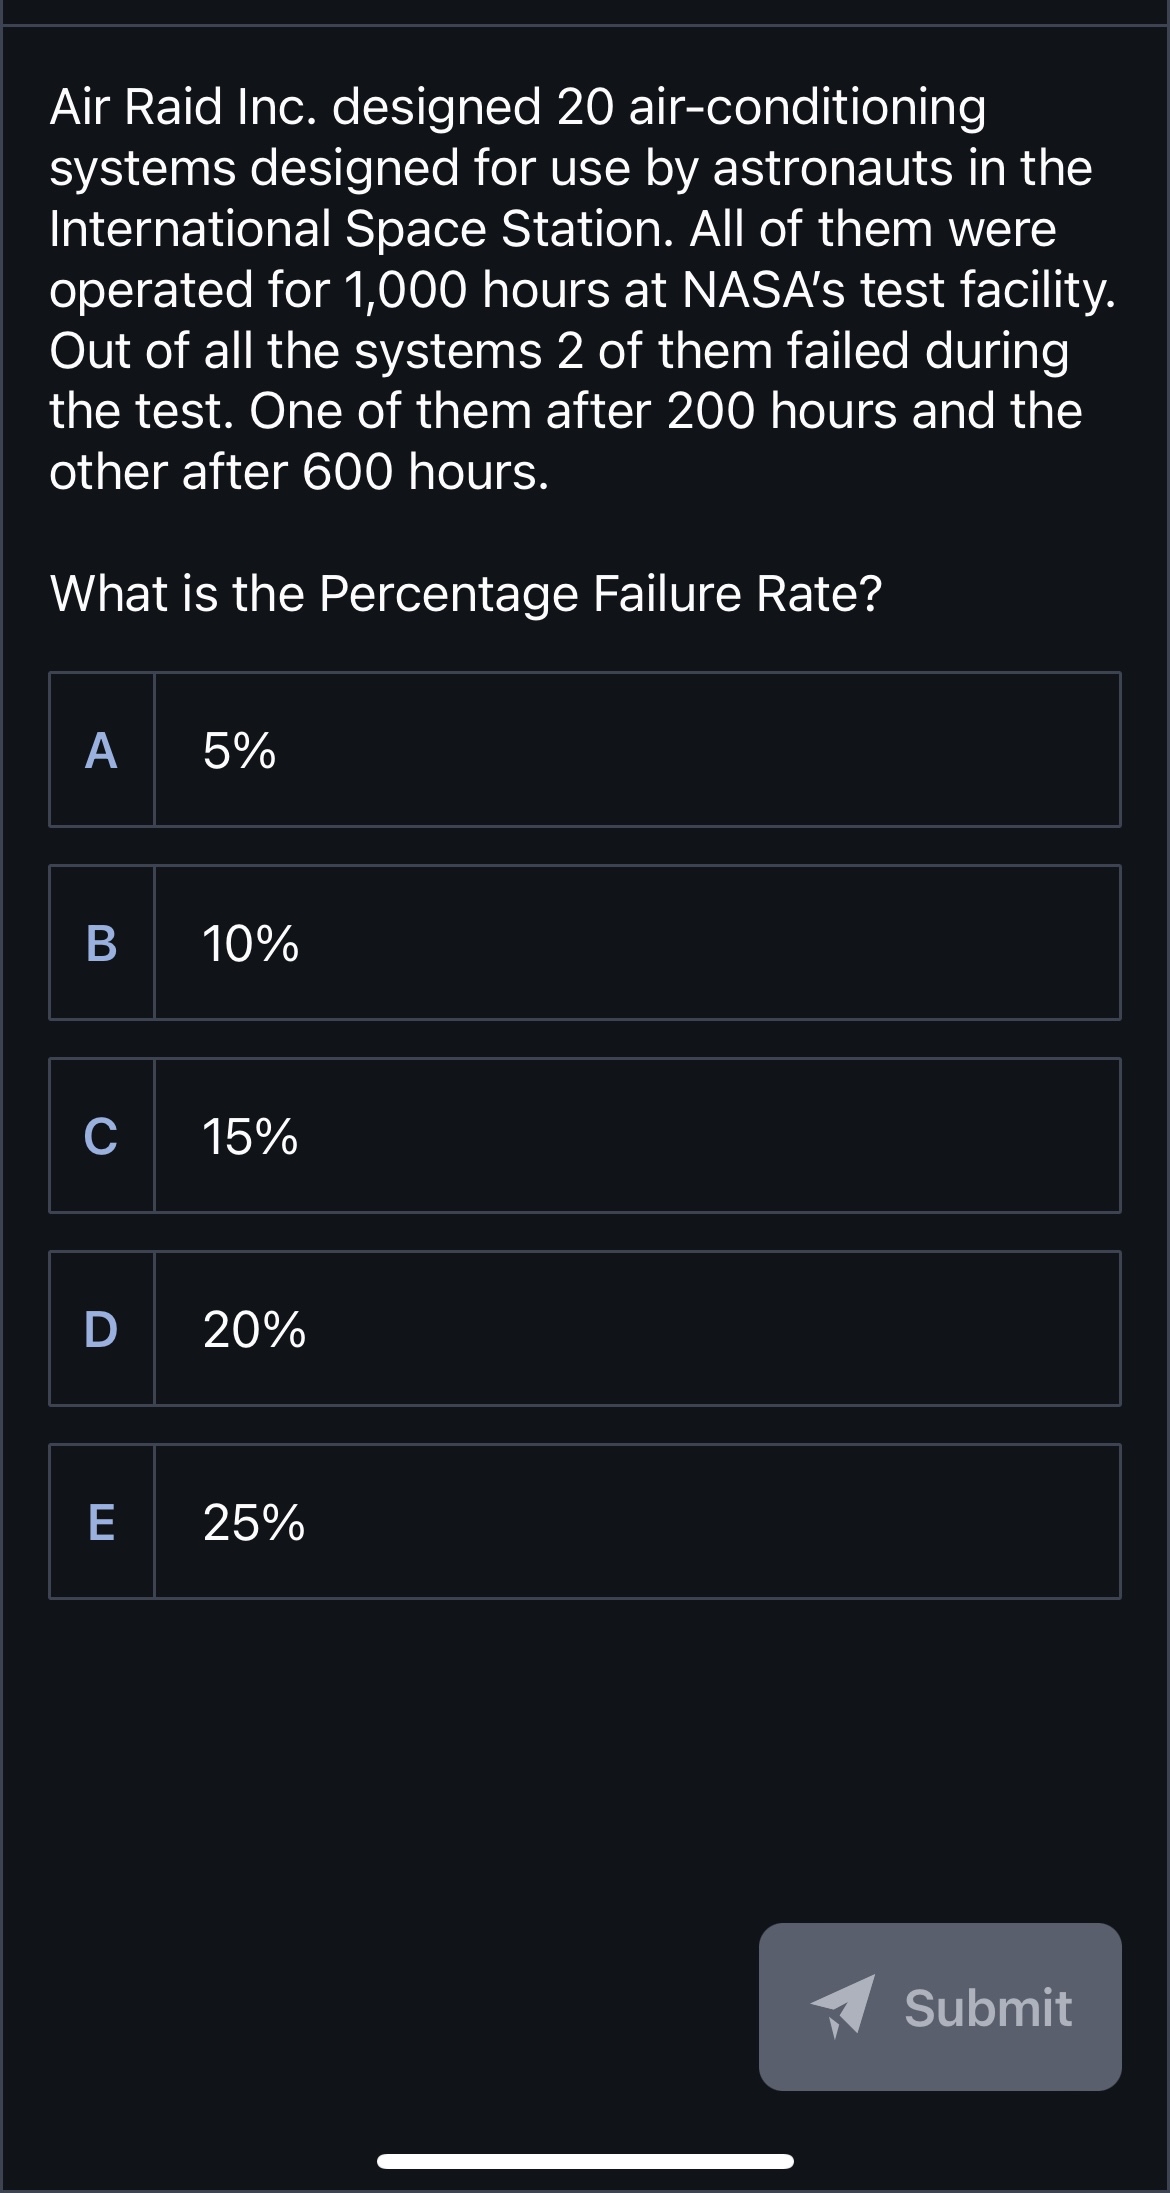1170x2193 pixels.
Task: Choose the 25% answer choice
Action: click(254, 1522)
